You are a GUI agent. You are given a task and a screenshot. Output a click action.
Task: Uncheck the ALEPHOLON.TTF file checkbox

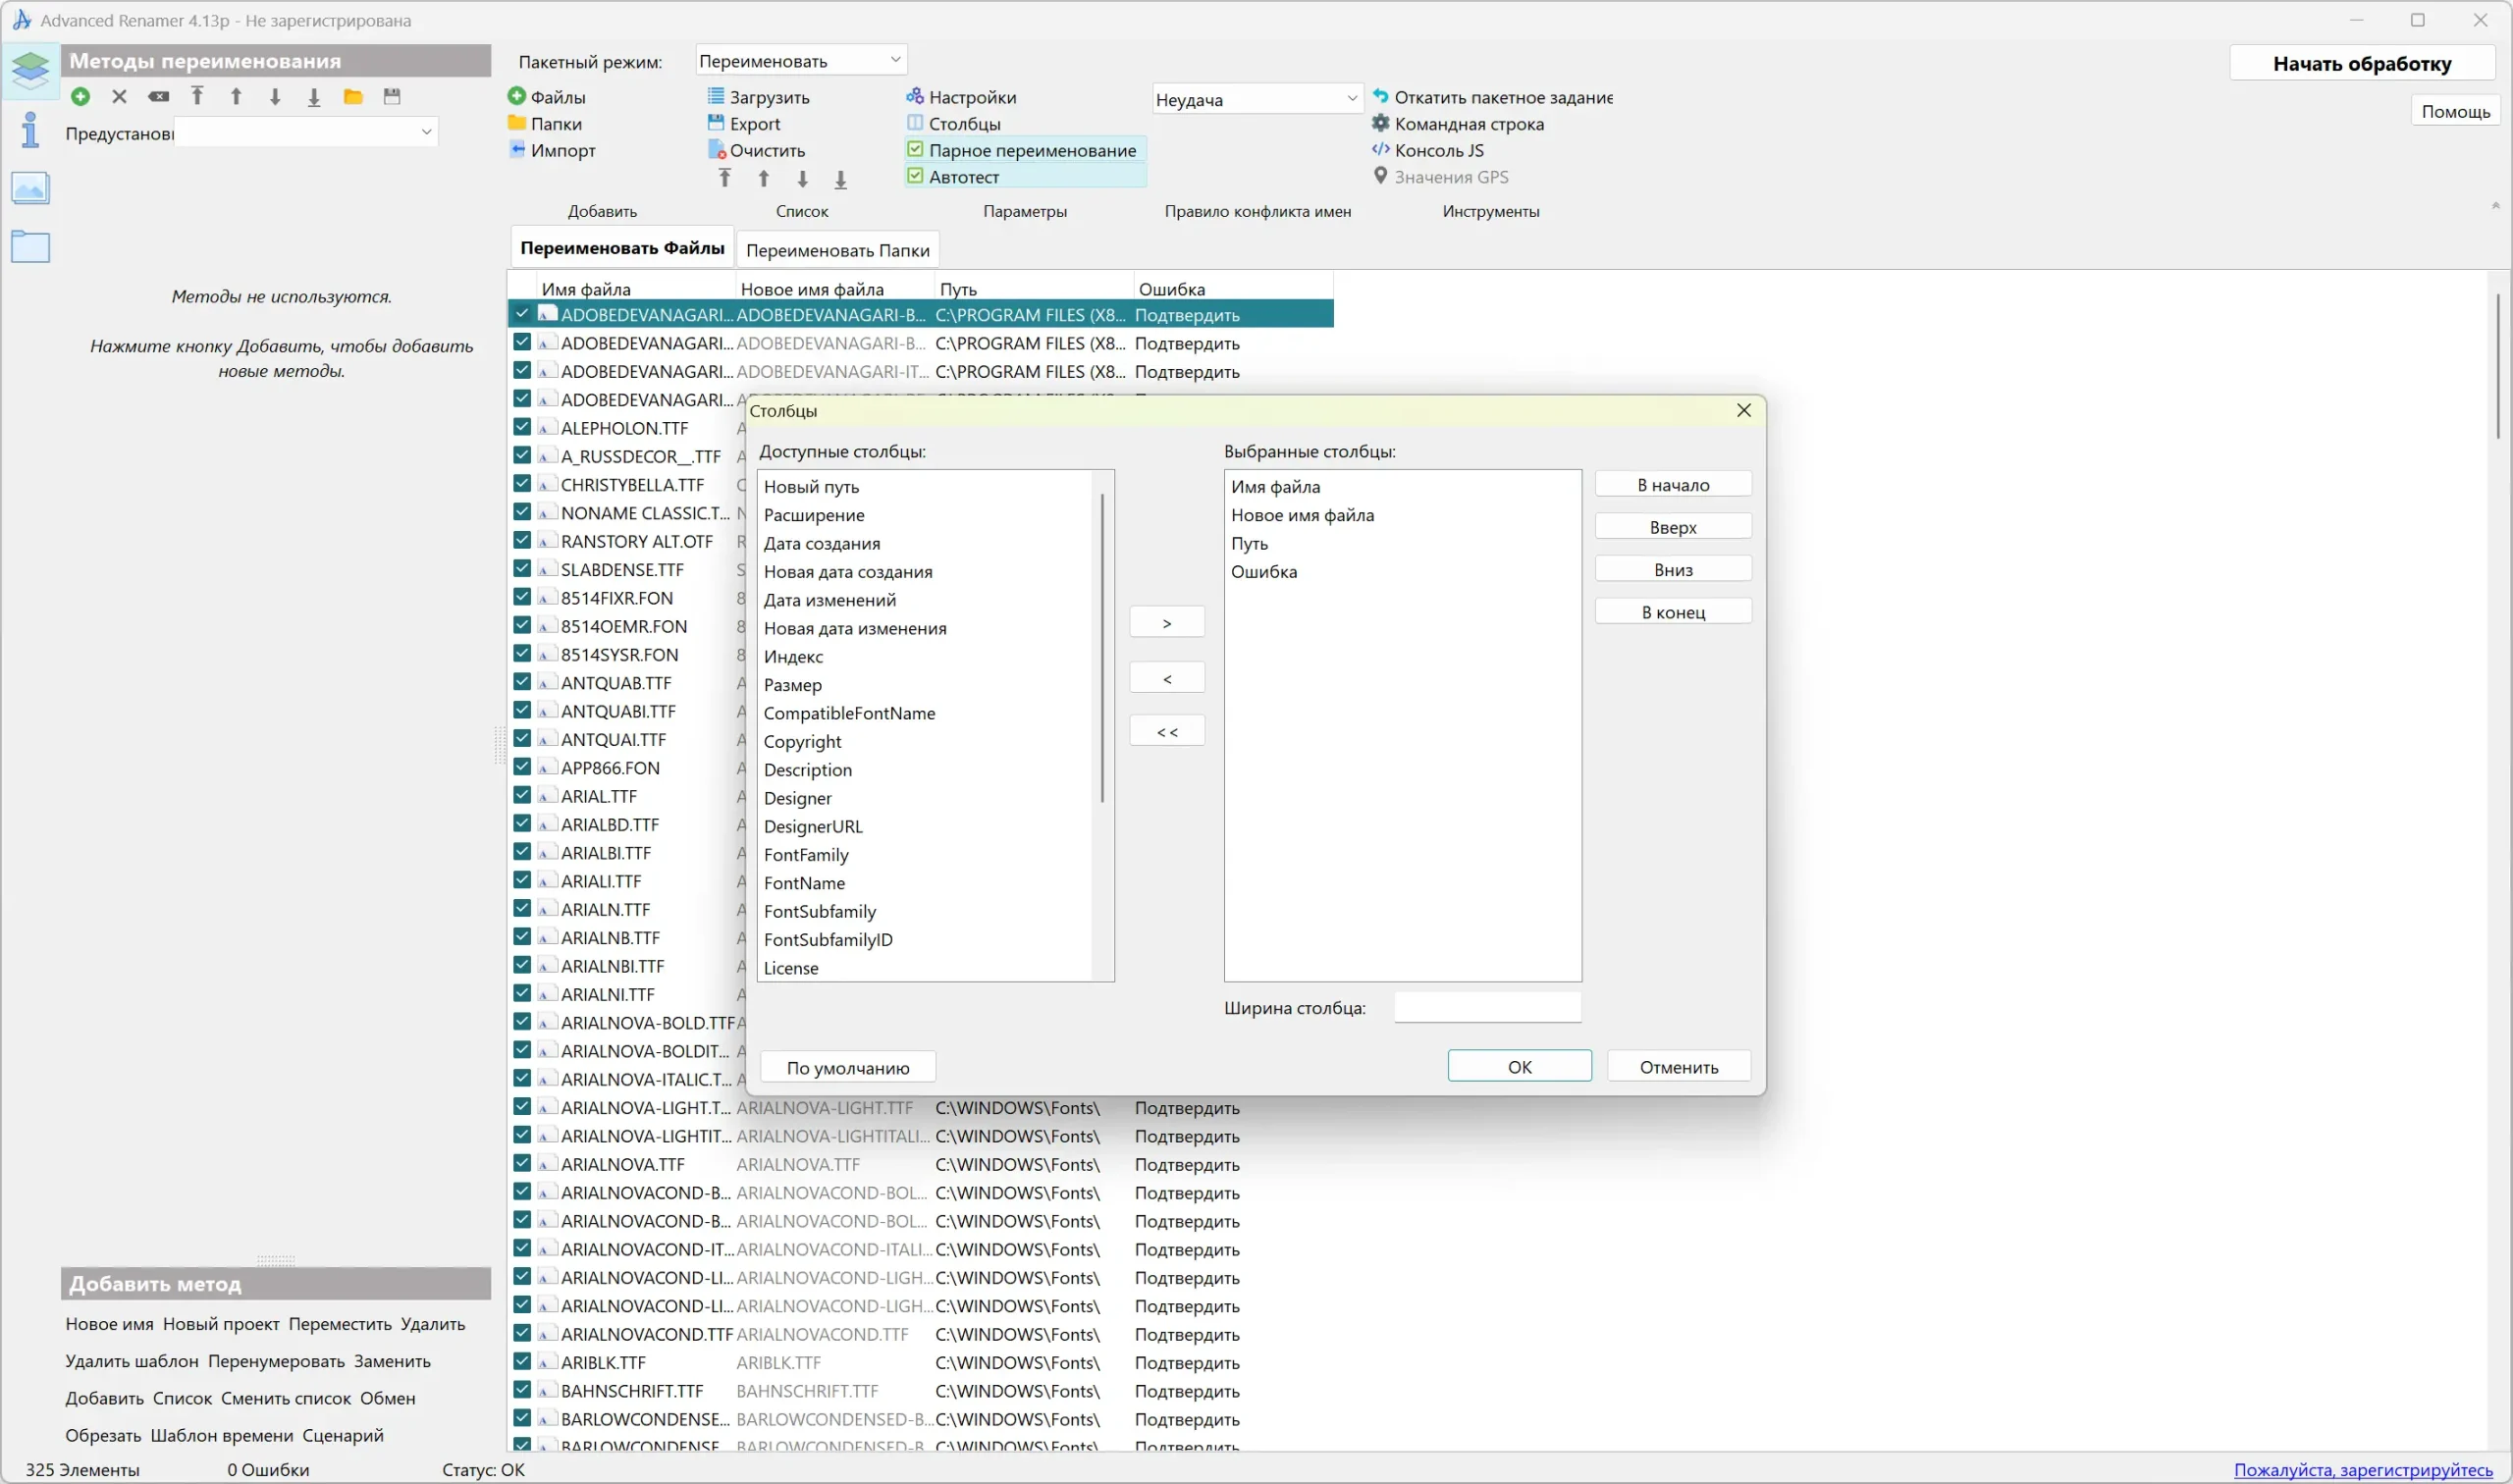point(522,427)
